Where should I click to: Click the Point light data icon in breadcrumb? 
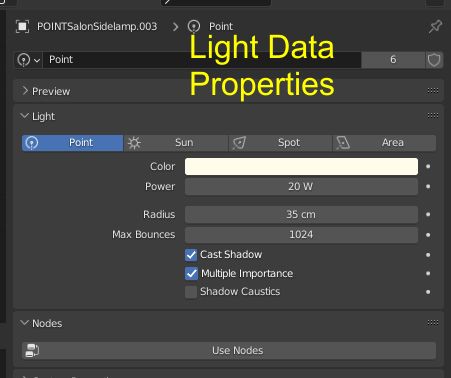[194, 26]
